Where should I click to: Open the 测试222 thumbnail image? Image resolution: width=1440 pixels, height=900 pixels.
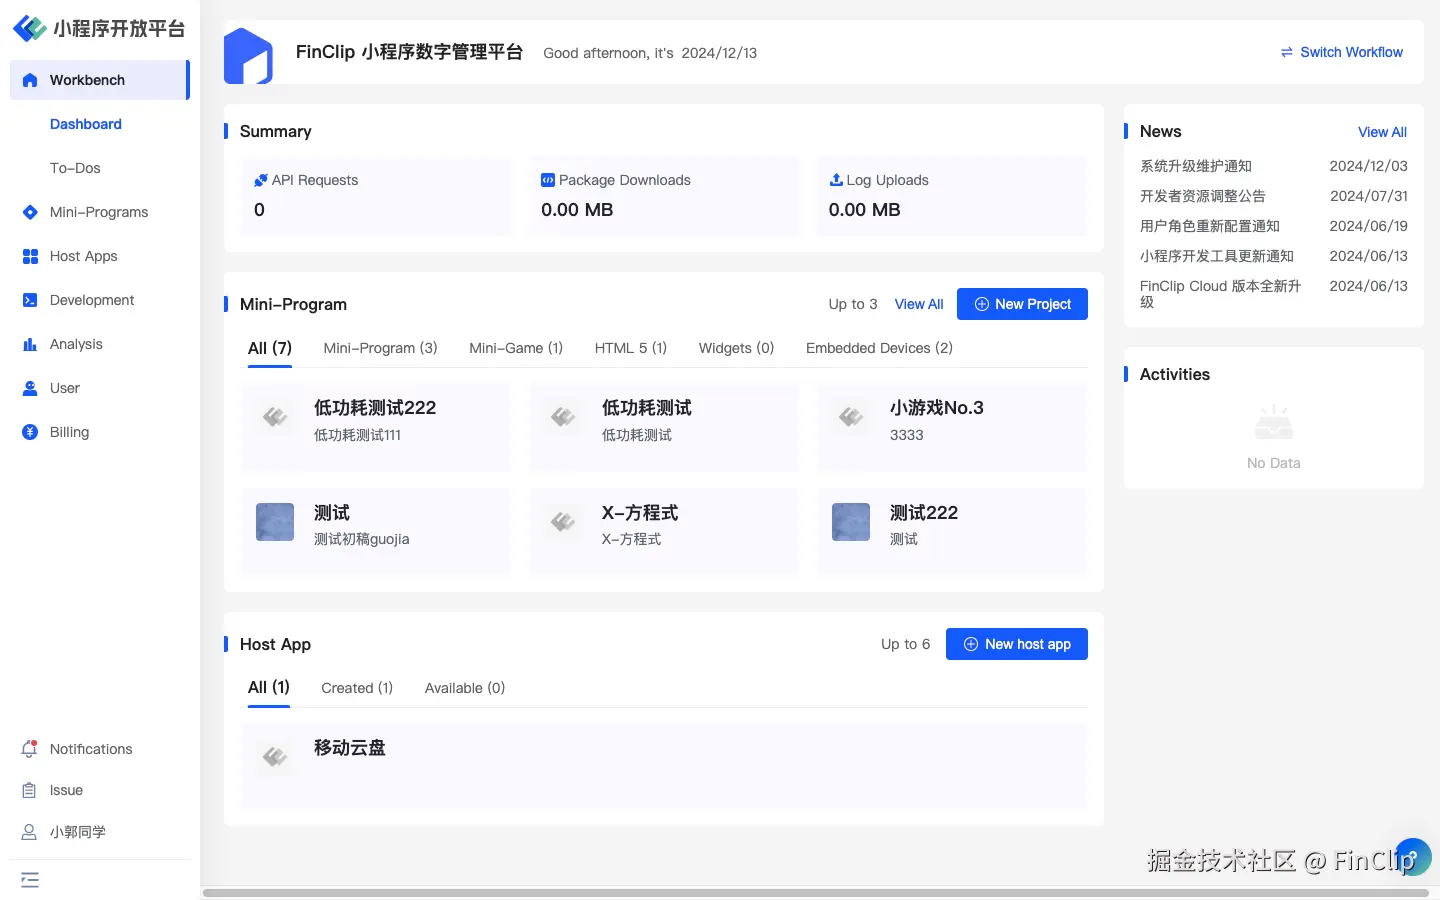tap(851, 522)
